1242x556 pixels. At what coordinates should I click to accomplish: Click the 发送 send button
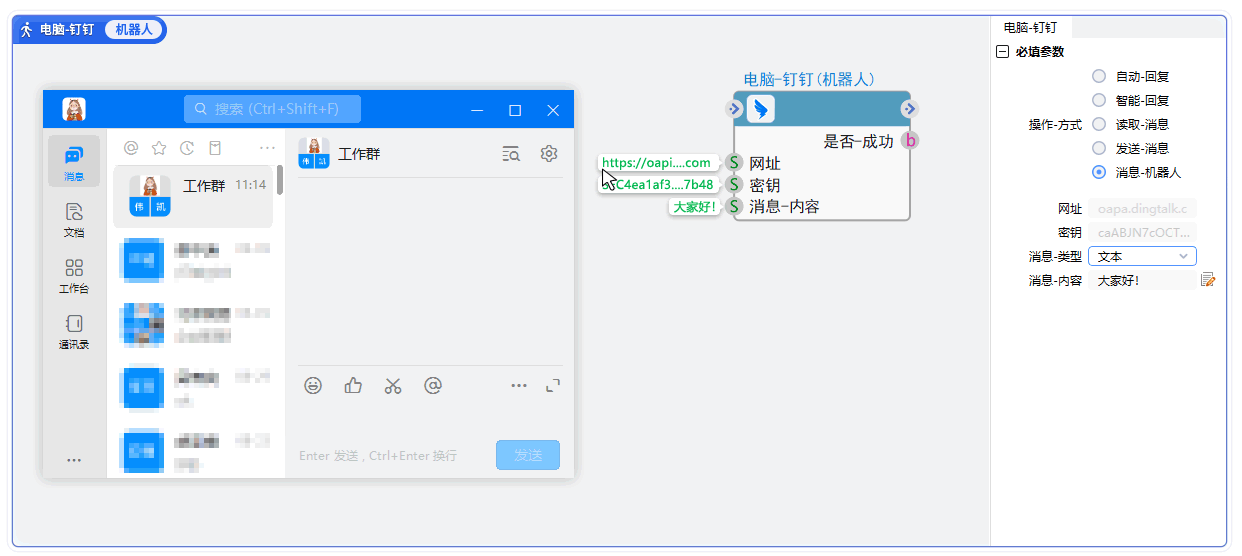[x=527, y=455]
